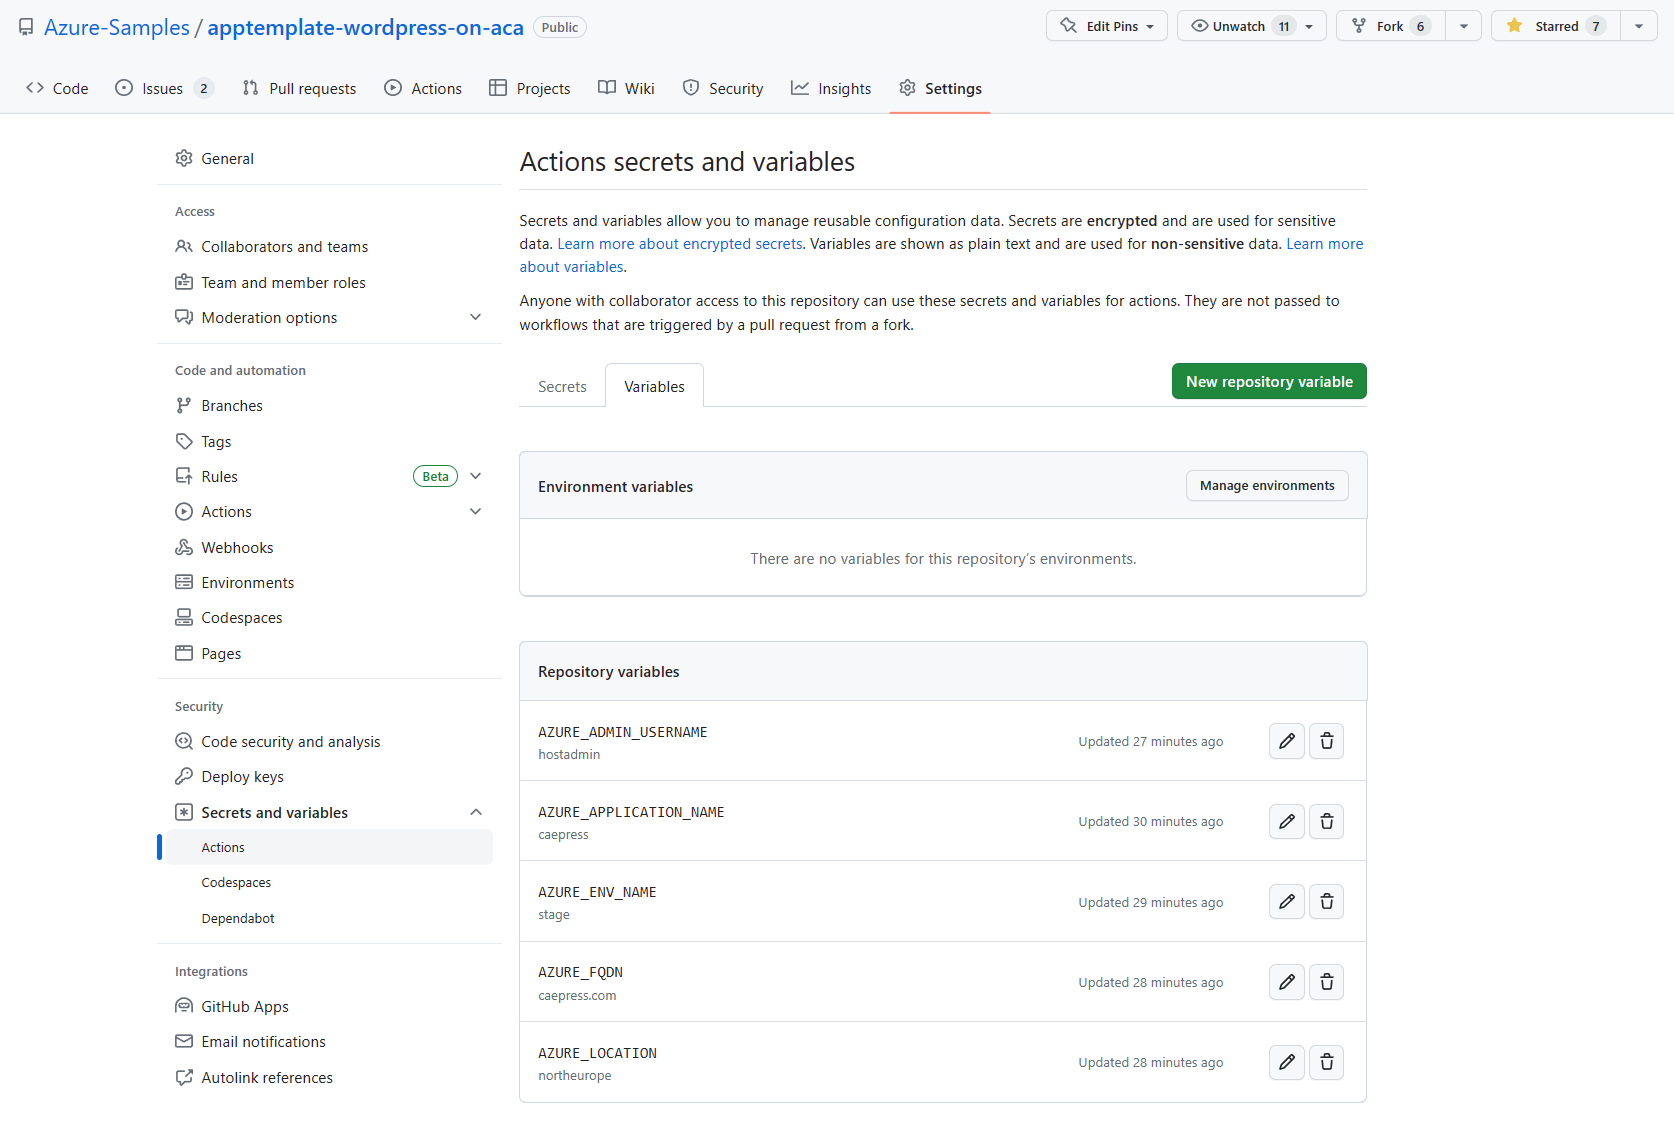Click the Environments server icon
This screenshot has width=1674, height=1138.
184,582
